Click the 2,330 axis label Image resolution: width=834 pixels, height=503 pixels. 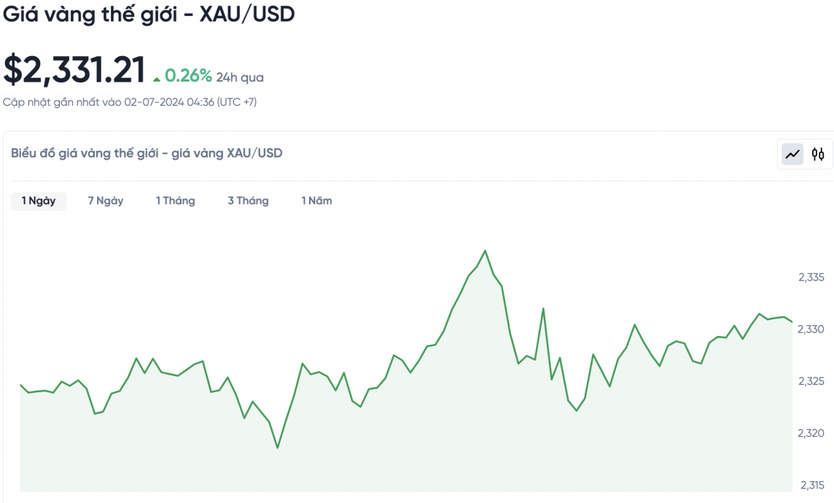tap(811, 329)
